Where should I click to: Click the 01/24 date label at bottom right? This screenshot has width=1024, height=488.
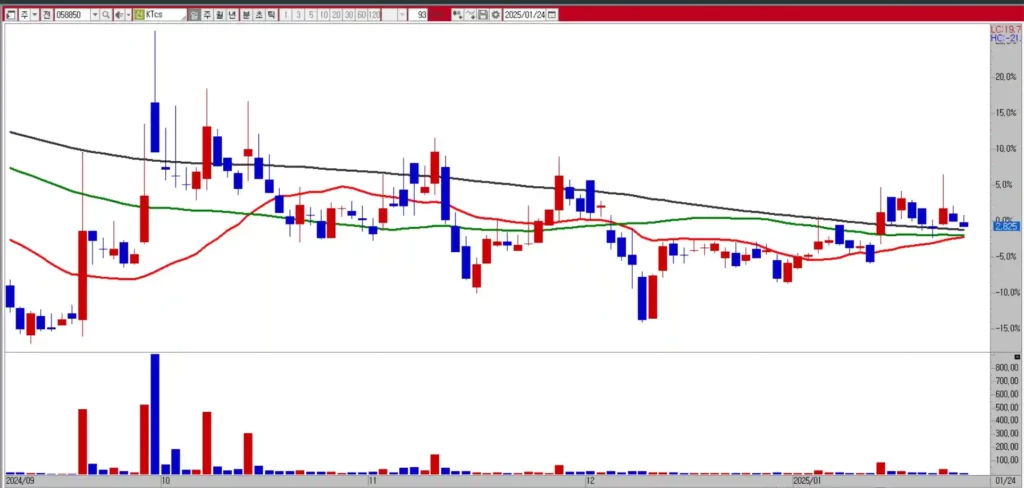(x=1006, y=481)
